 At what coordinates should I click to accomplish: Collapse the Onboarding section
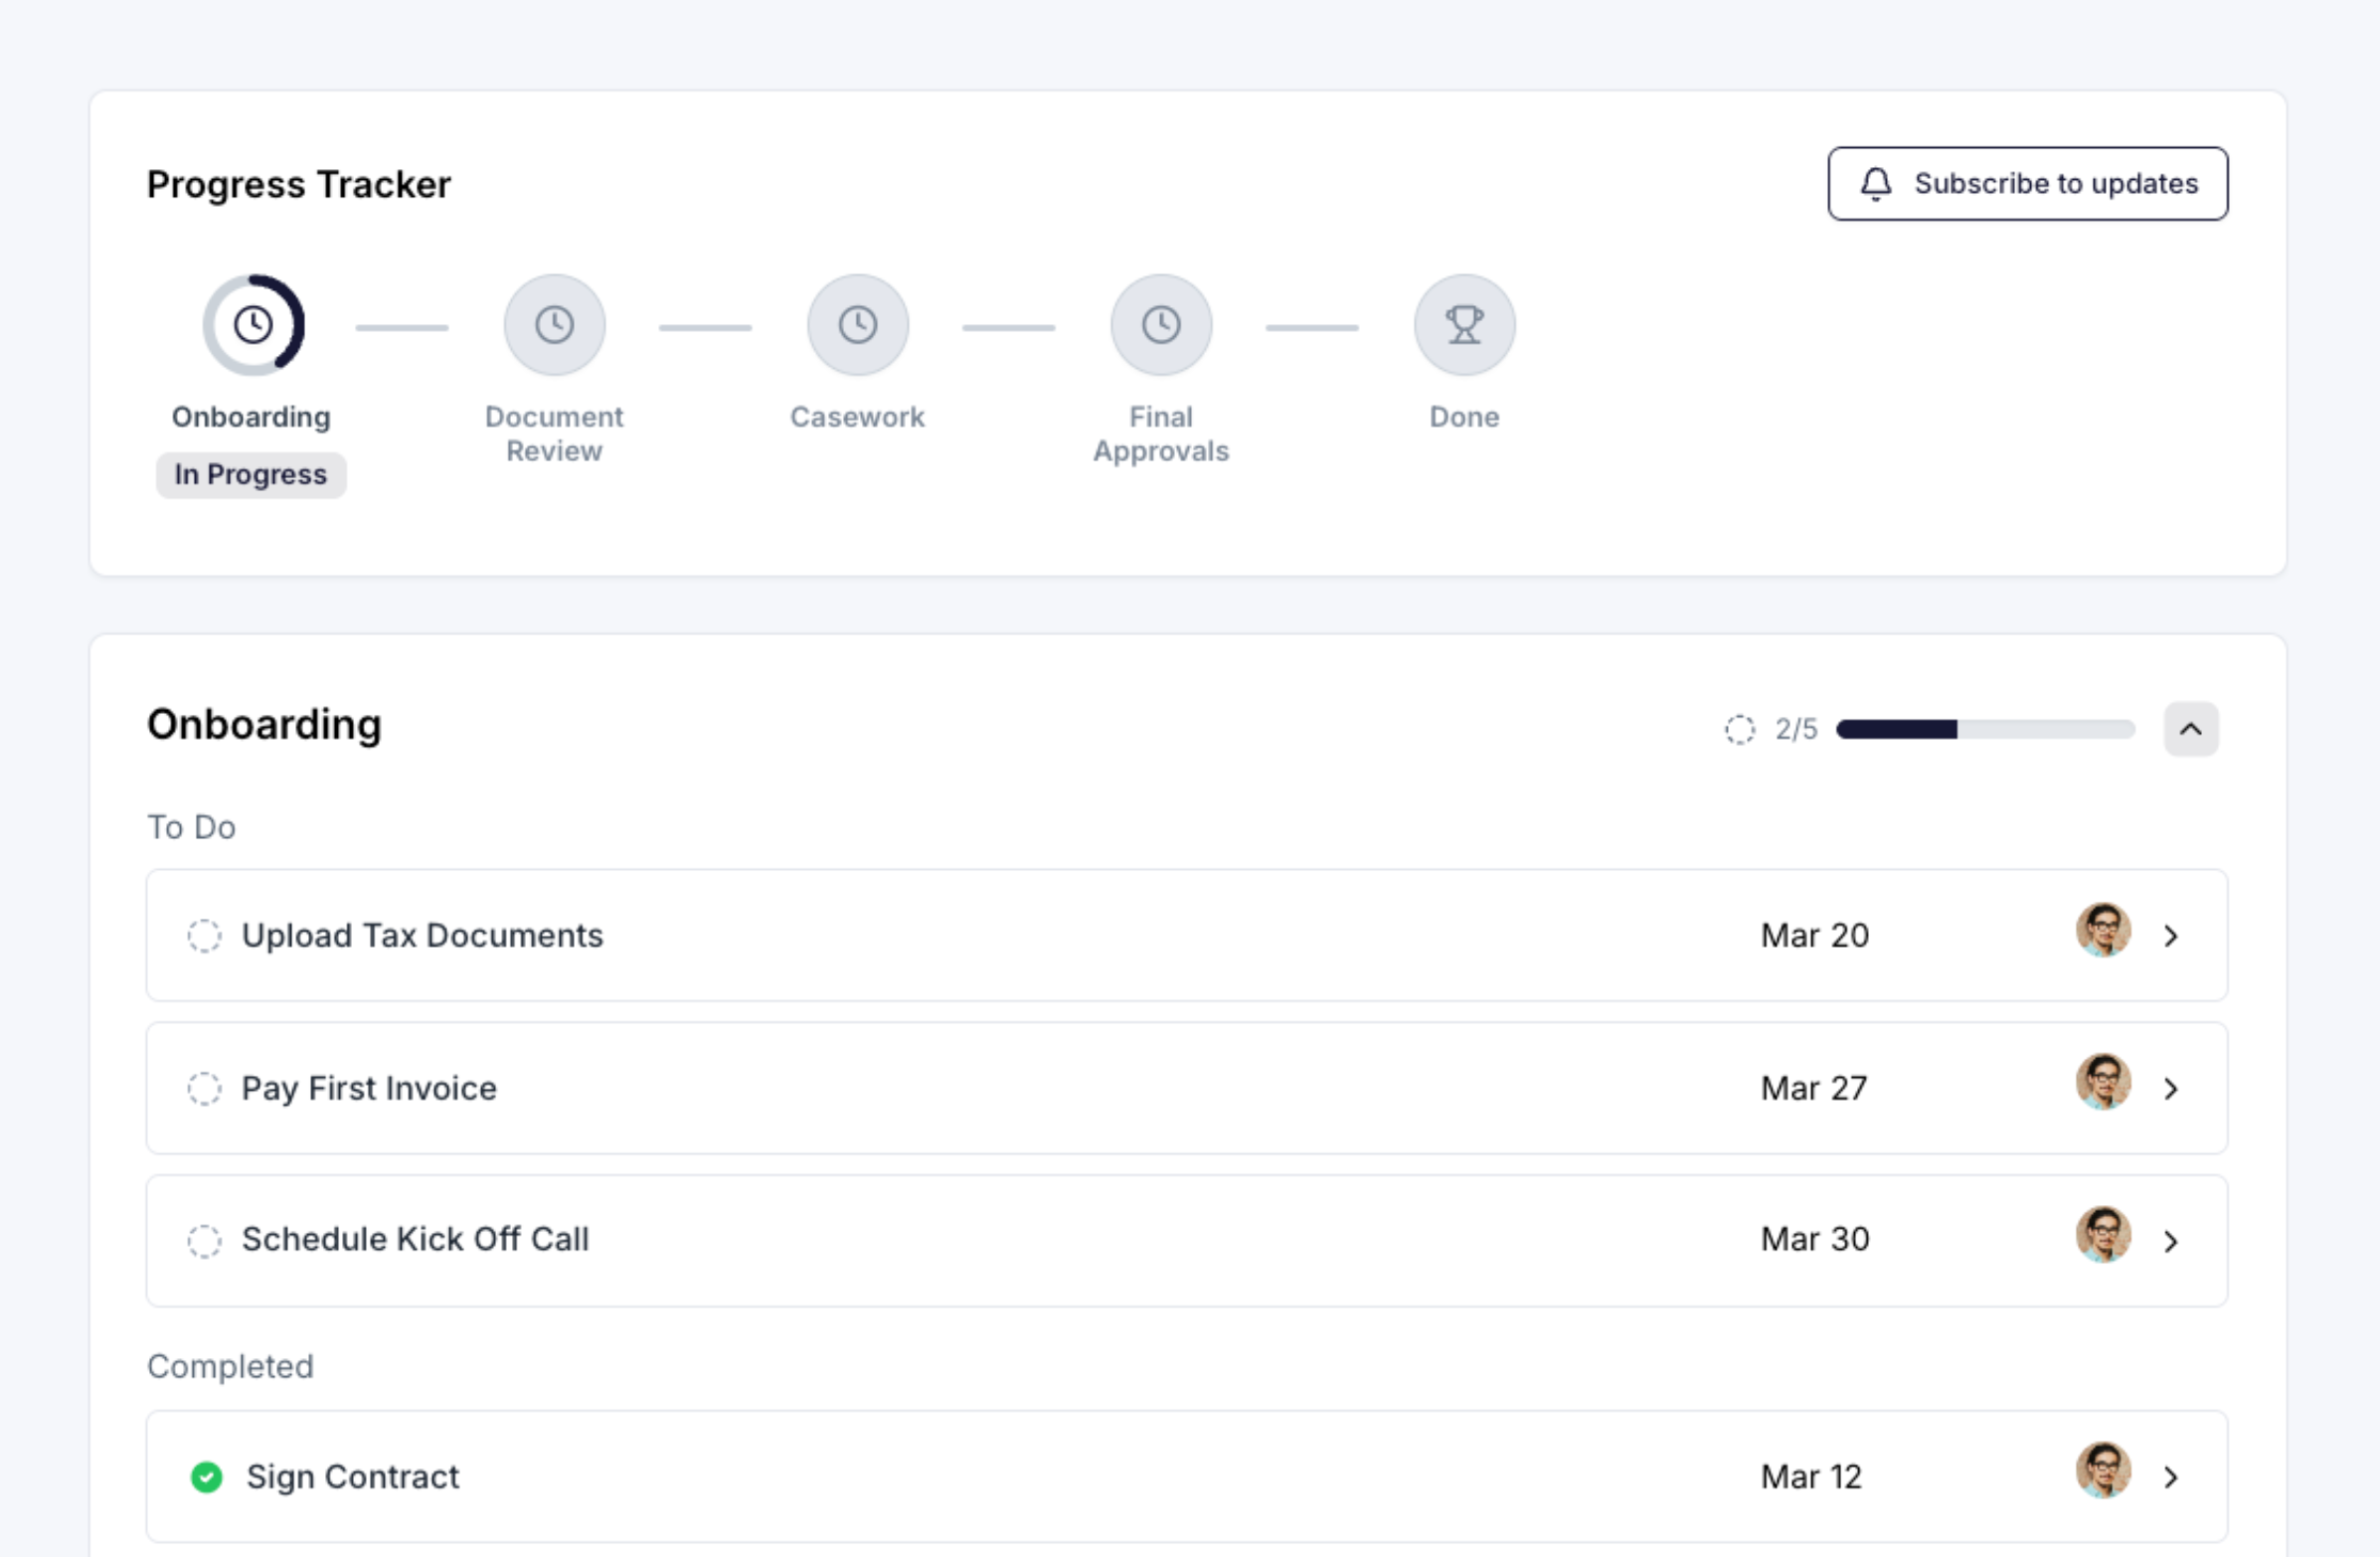point(2190,729)
